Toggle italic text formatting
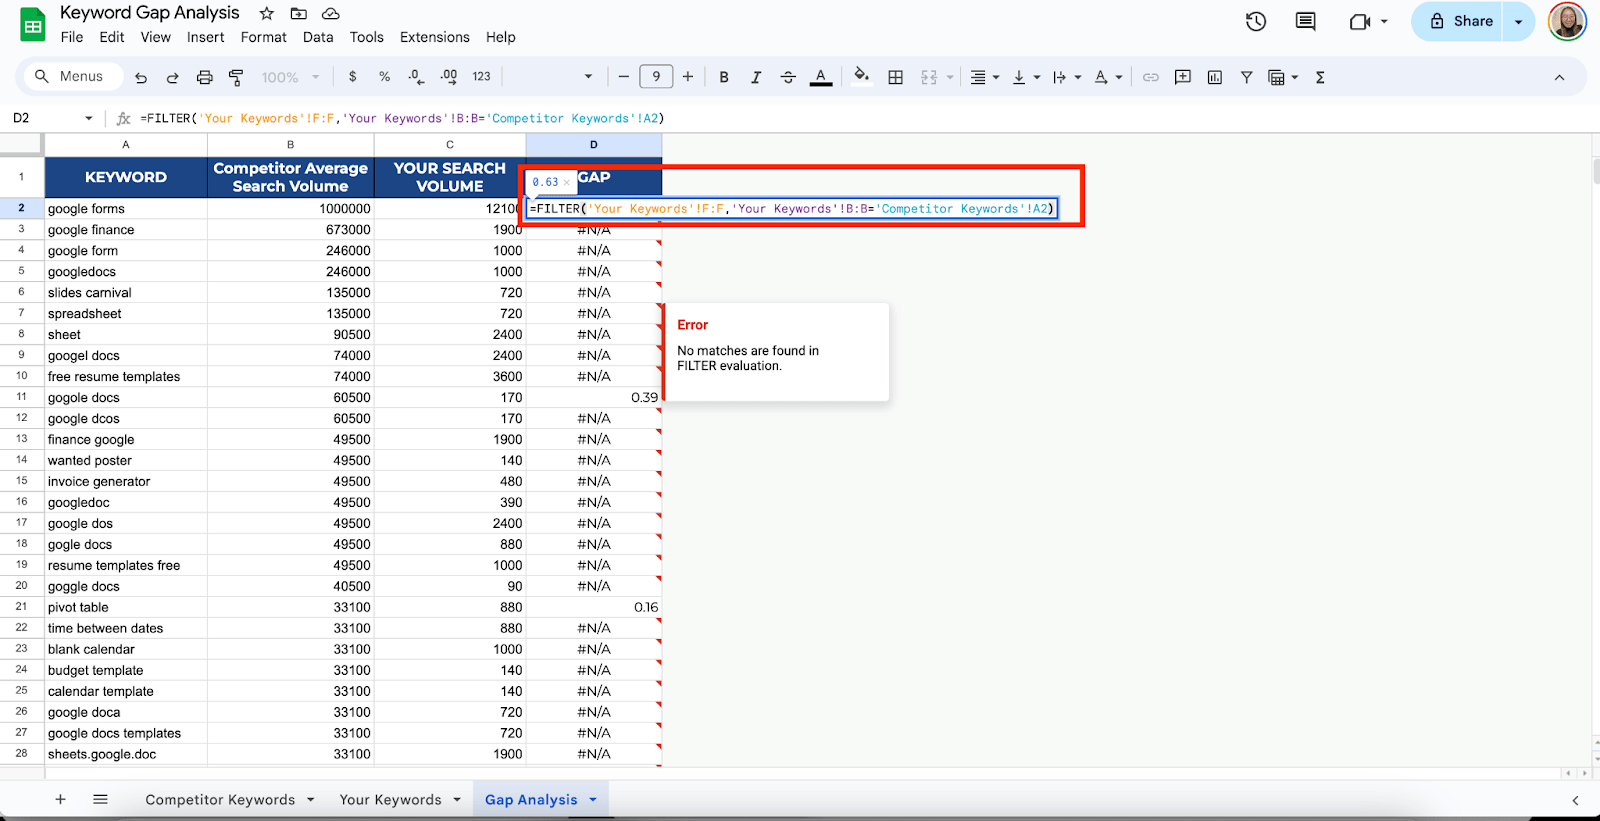Viewport: 1600px width, 821px height. pyautogui.click(x=756, y=77)
